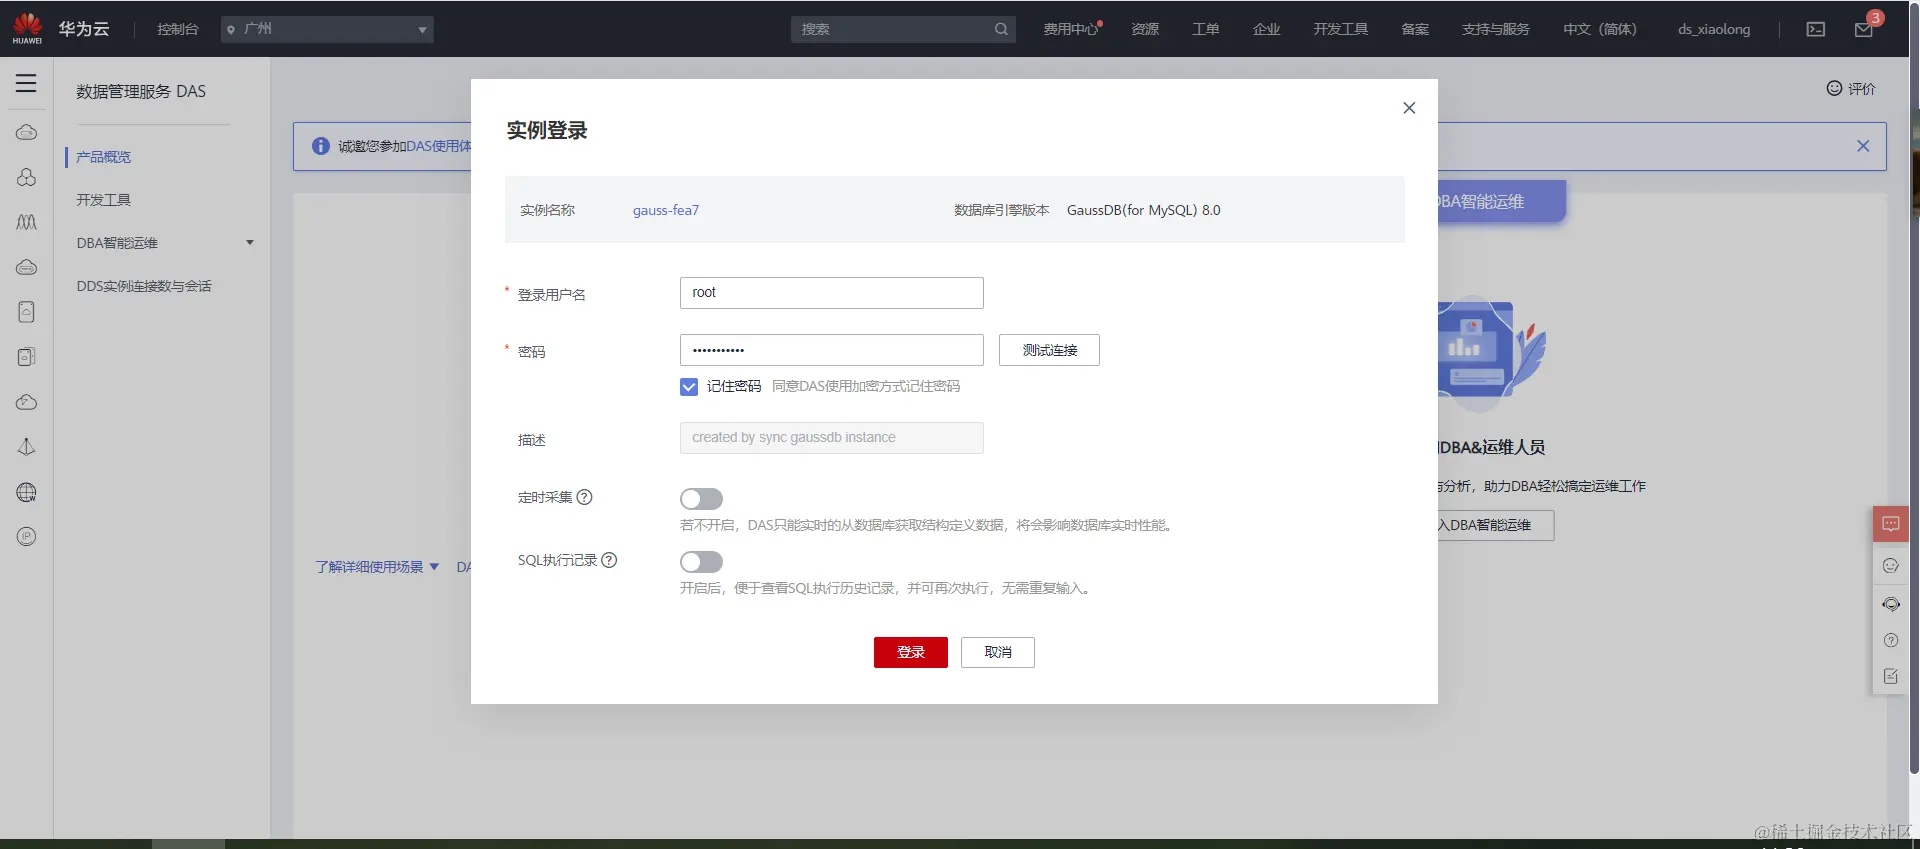Show help for 定时采集 question mark
The height and width of the screenshot is (849, 1920).
coord(585,497)
